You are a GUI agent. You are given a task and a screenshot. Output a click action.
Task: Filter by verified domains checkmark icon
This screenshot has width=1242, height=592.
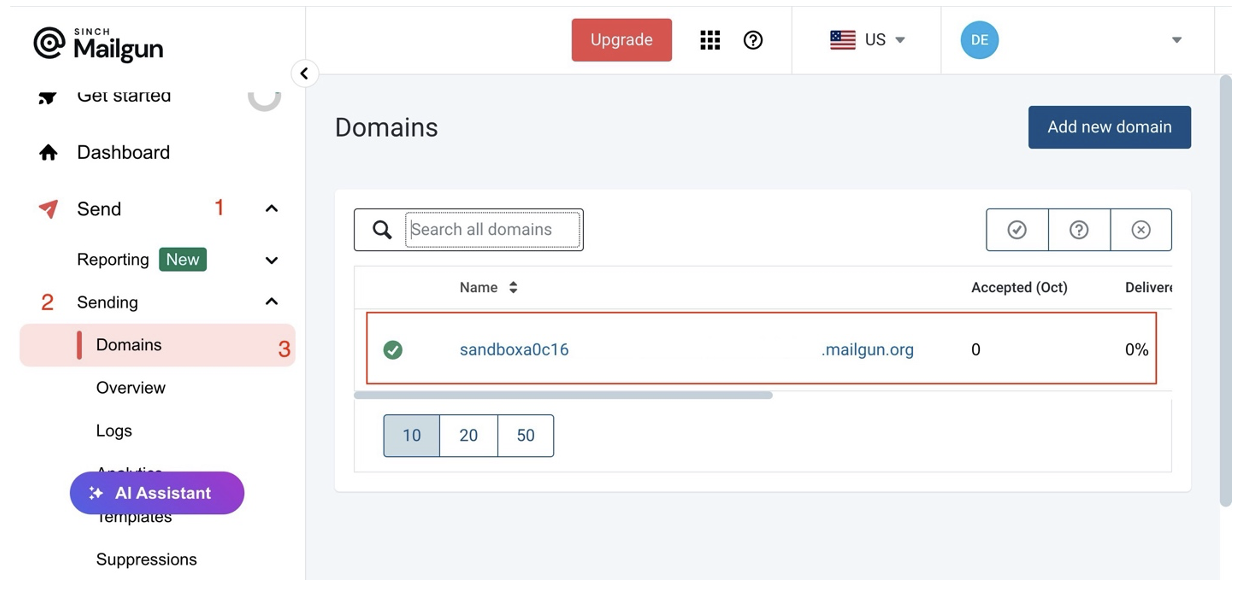(x=1017, y=230)
